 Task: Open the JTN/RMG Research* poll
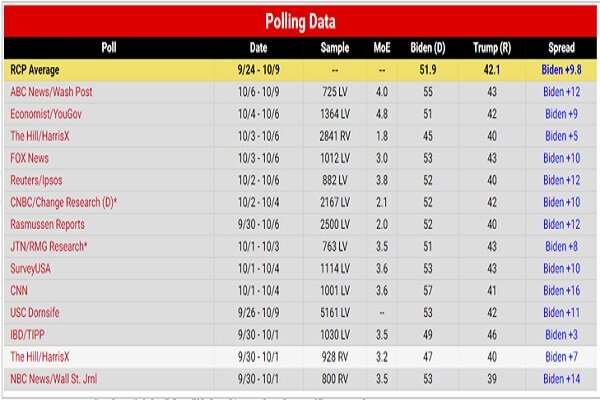49,247
